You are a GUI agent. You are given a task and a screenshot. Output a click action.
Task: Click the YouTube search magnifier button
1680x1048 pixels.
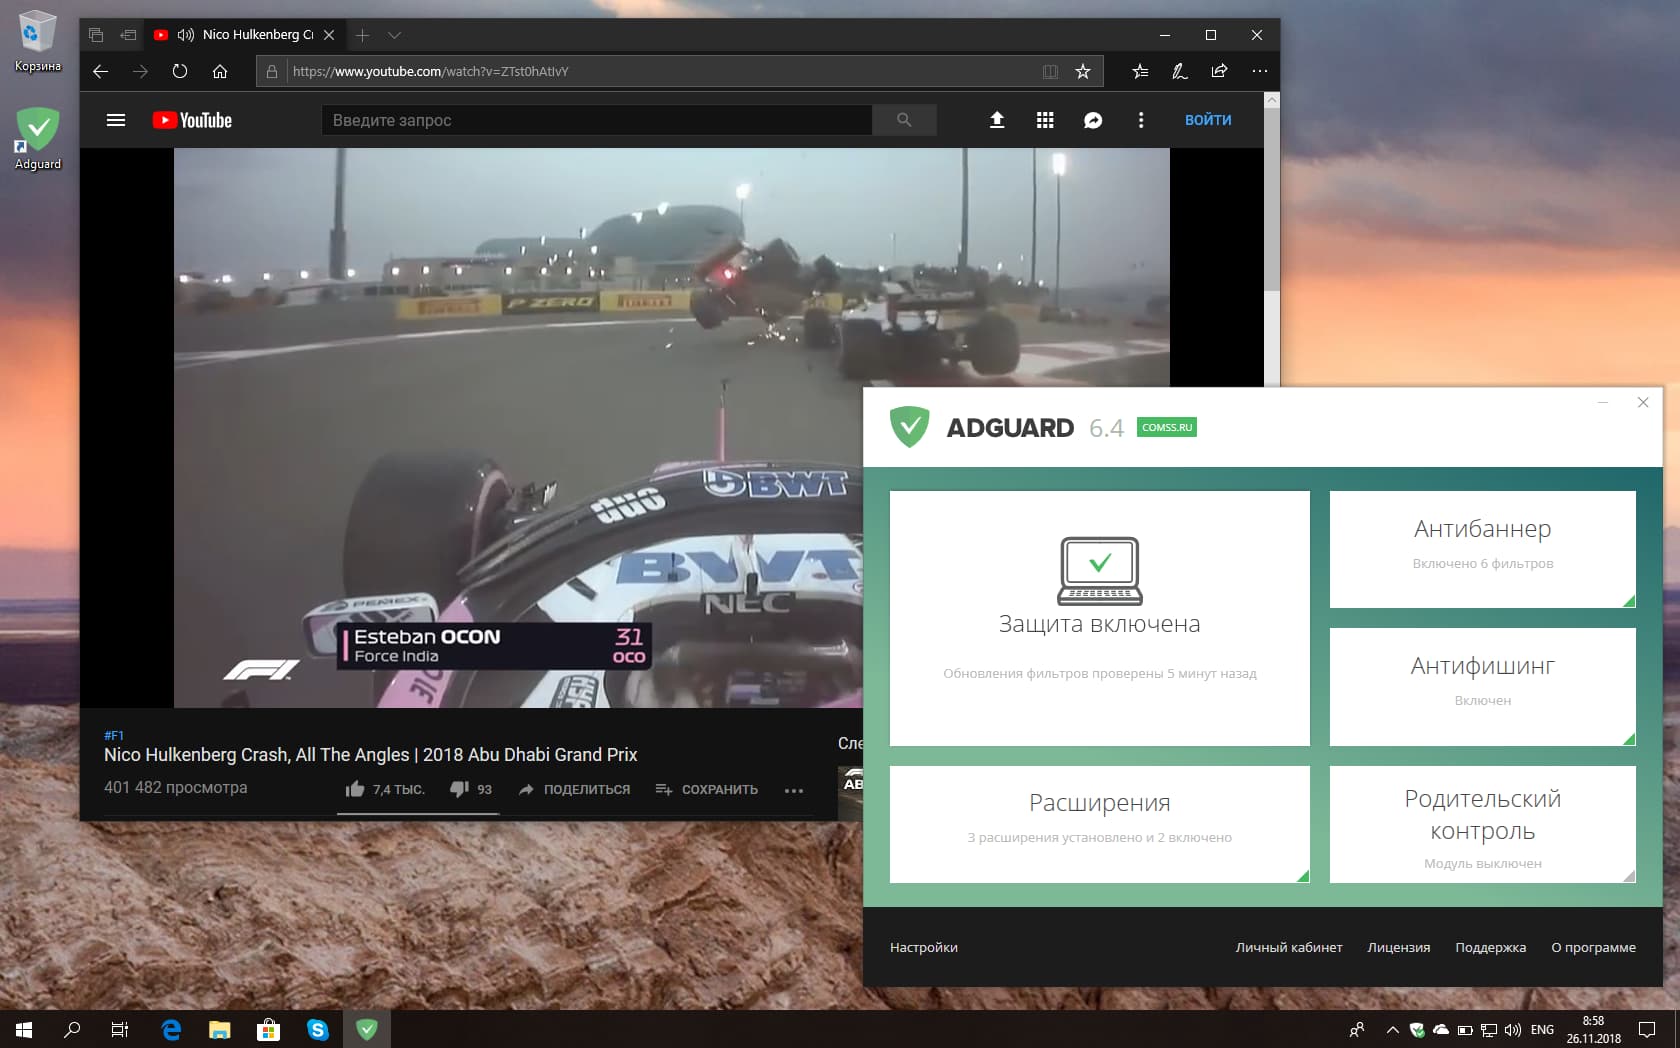[x=904, y=120]
